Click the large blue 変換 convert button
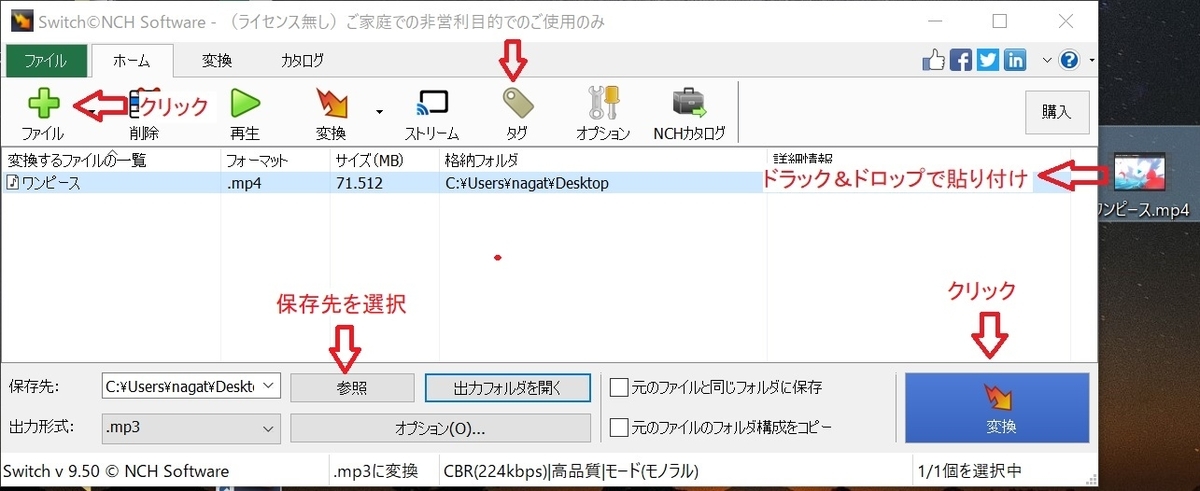 996,408
